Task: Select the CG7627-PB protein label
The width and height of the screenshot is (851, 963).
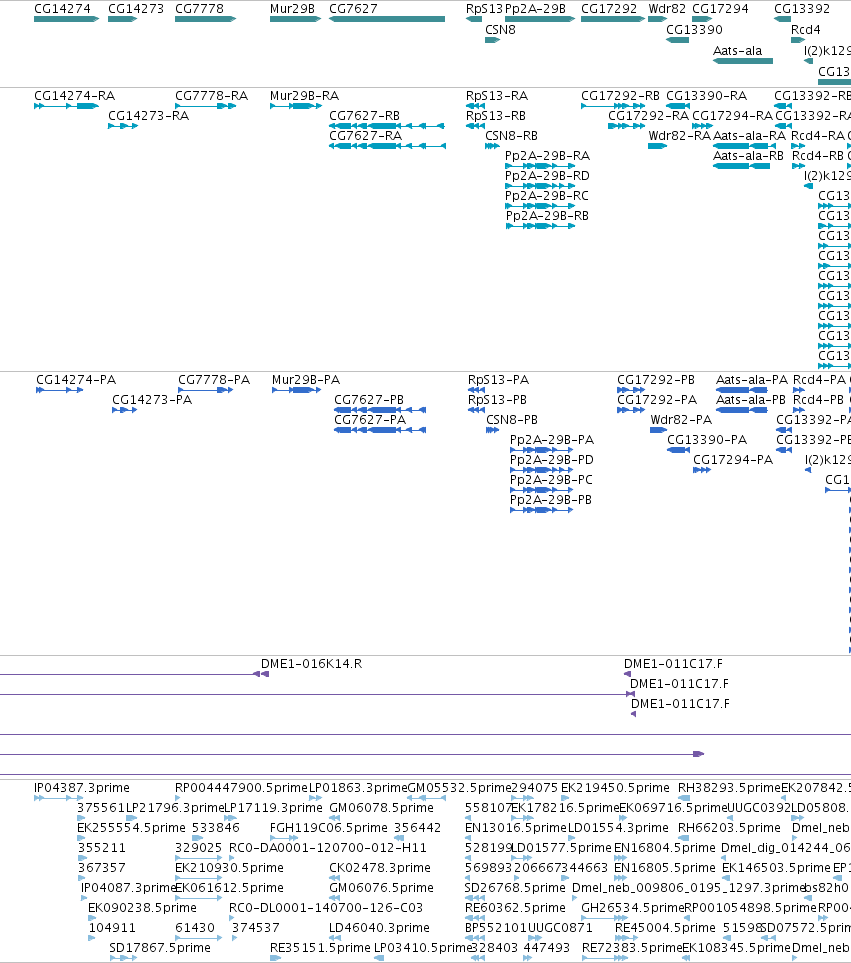Action: pyautogui.click(x=369, y=399)
